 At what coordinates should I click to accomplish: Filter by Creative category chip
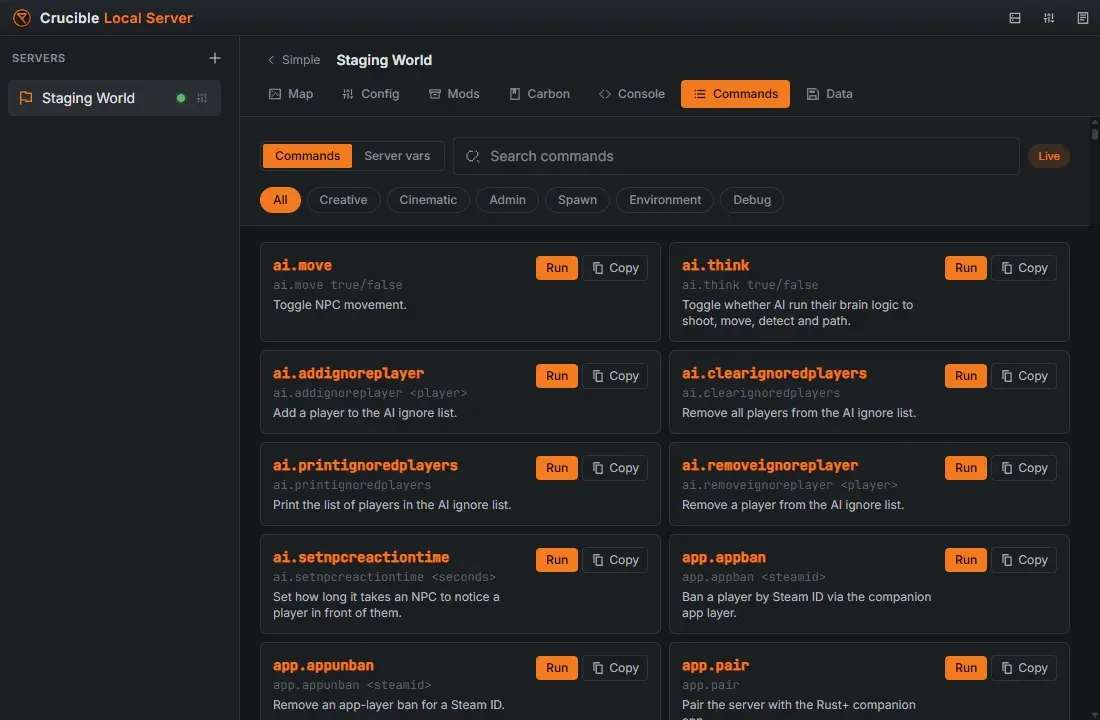[x=343, y=199]
